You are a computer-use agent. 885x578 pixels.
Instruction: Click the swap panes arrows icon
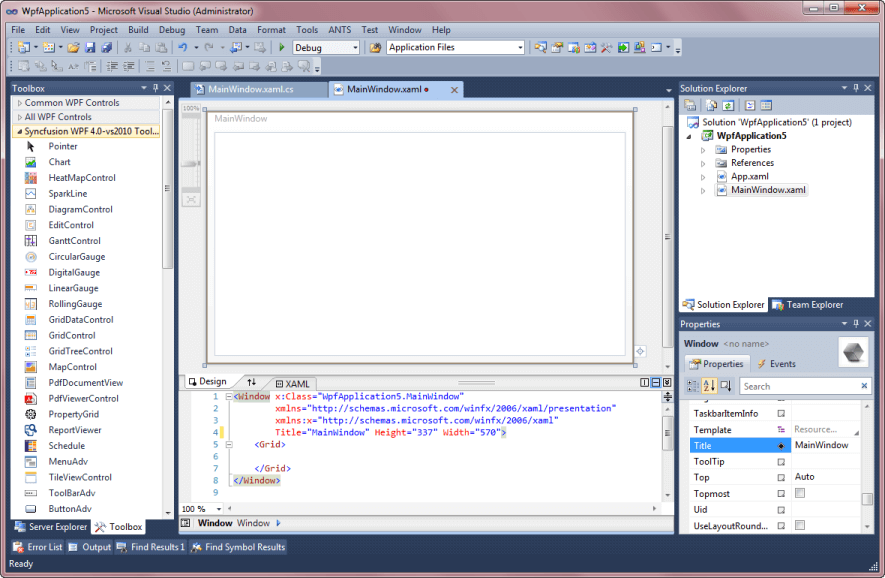pos(252,382)
